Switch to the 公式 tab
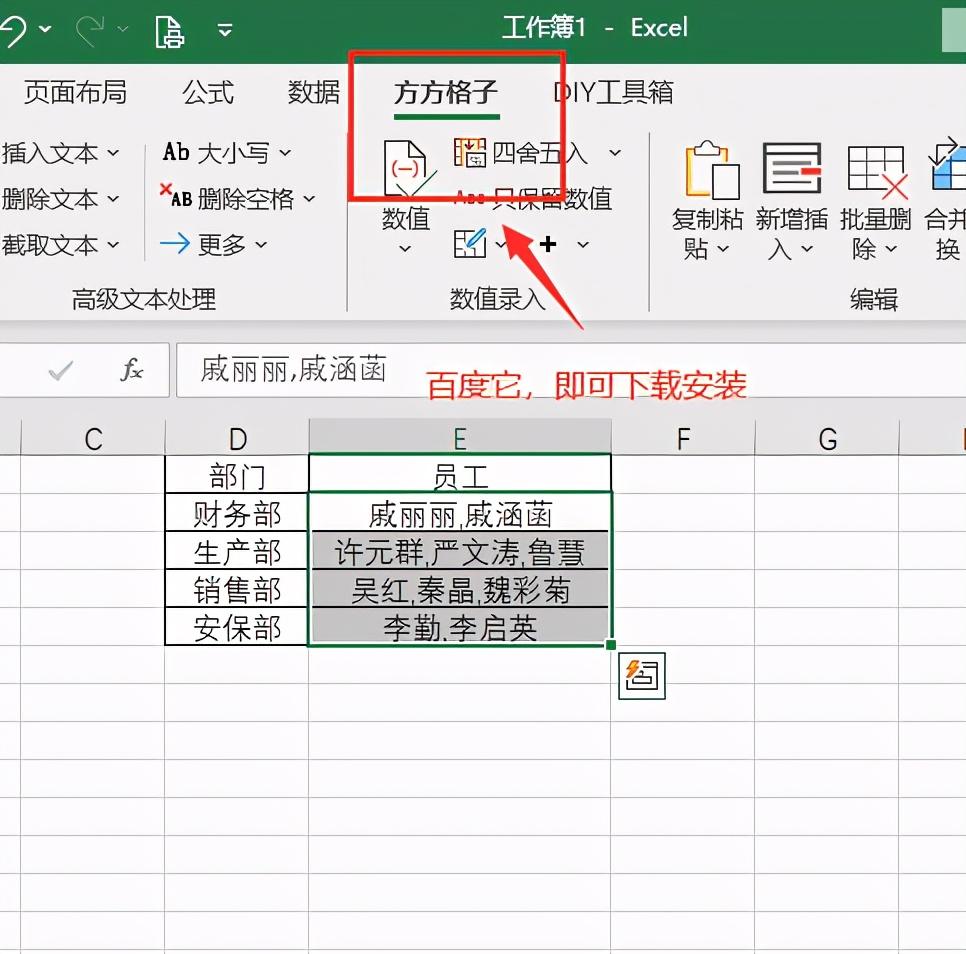 pos(208,92)
